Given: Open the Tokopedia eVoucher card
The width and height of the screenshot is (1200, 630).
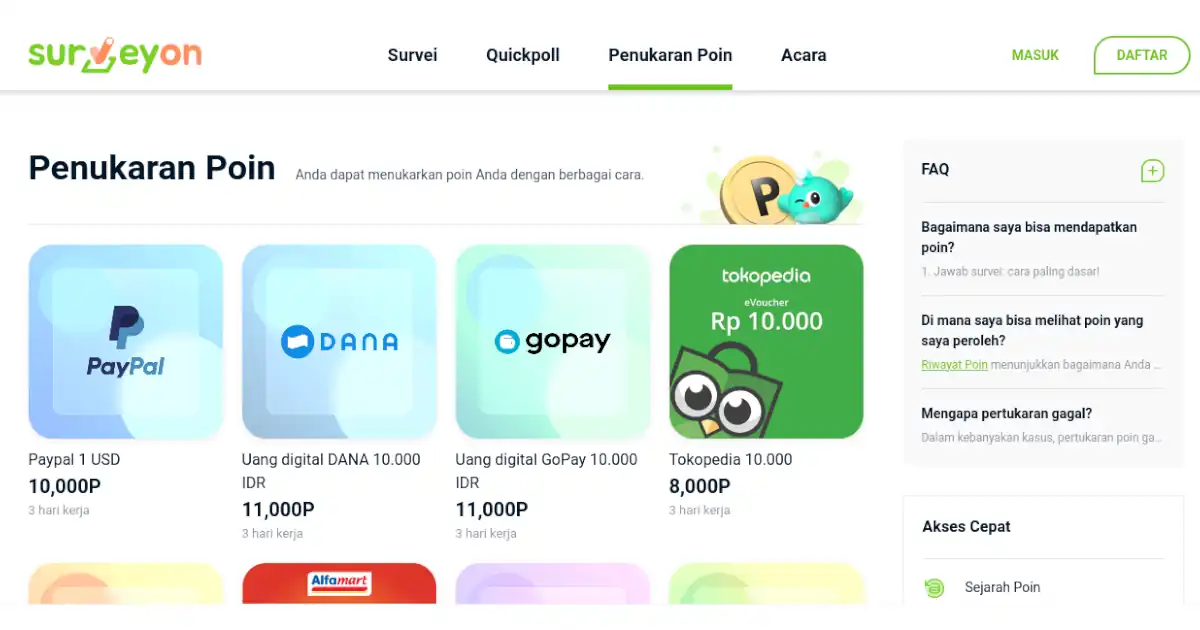Looking at the screenshot, I should pos(766,342).
